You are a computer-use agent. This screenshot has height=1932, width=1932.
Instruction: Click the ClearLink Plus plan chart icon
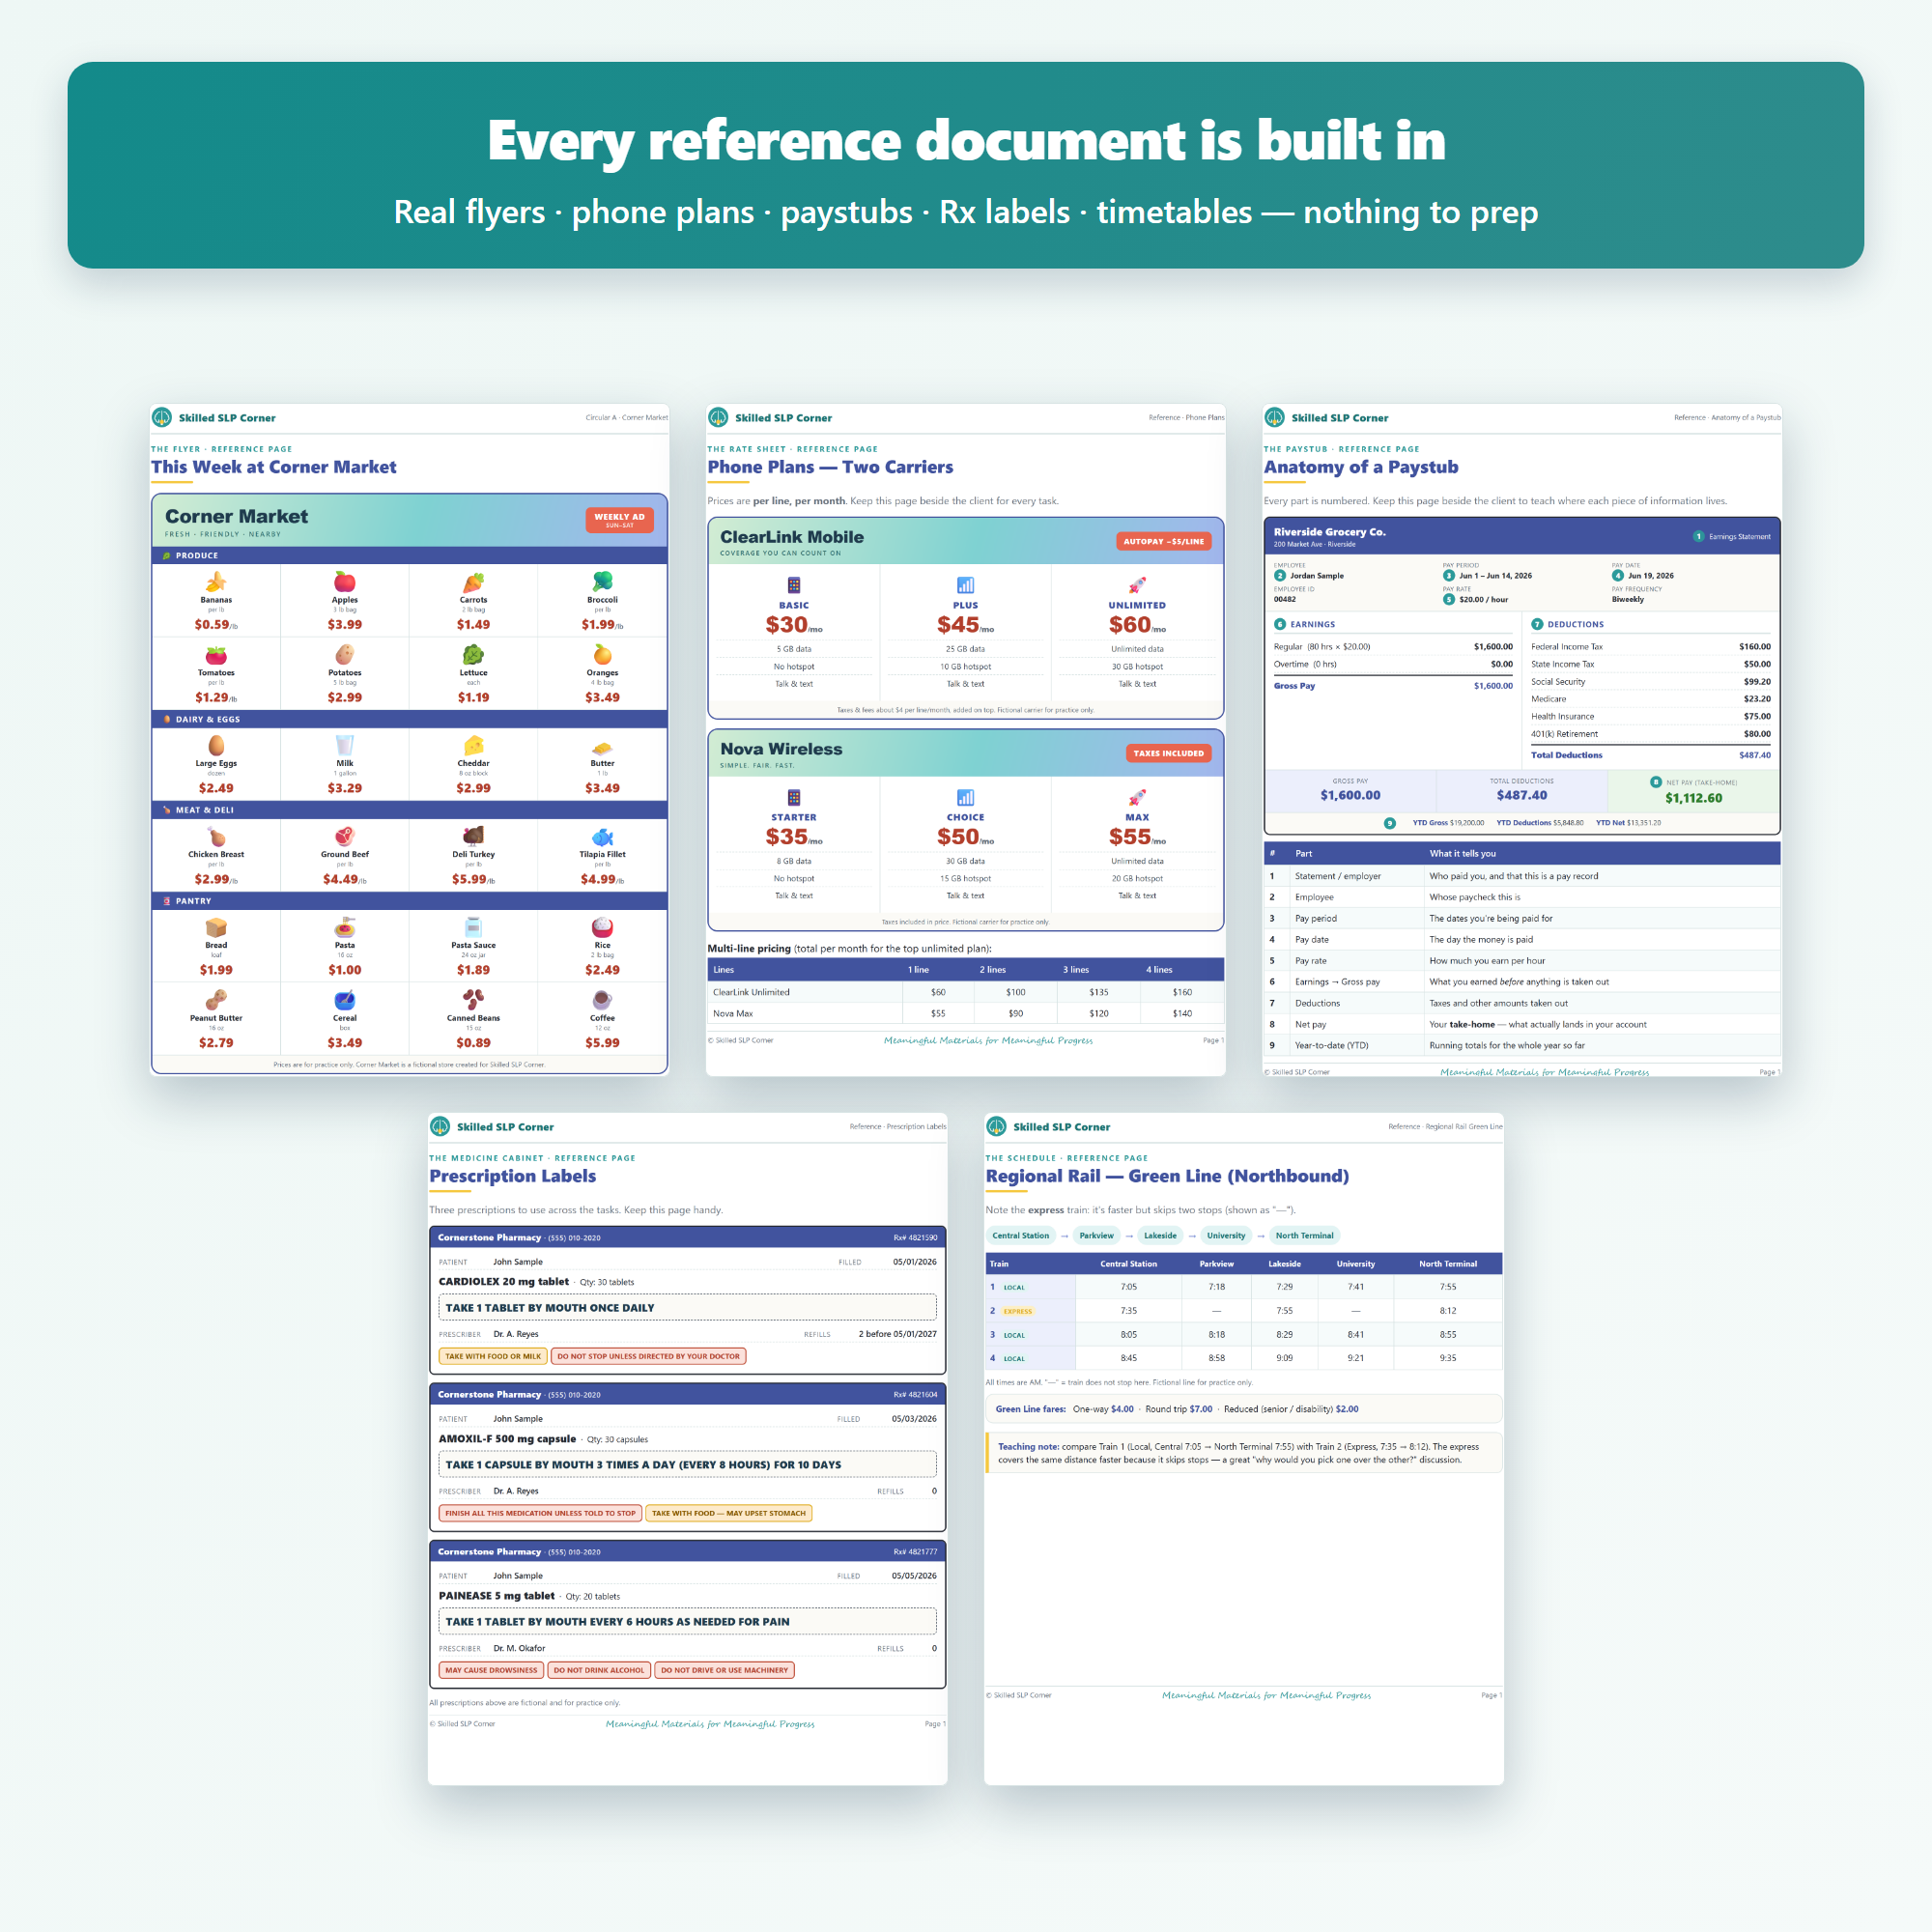tap(965, 585)
